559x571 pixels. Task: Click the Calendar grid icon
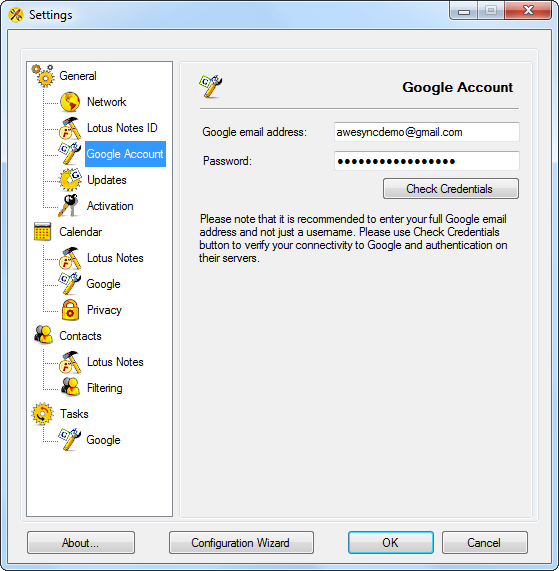42,232
